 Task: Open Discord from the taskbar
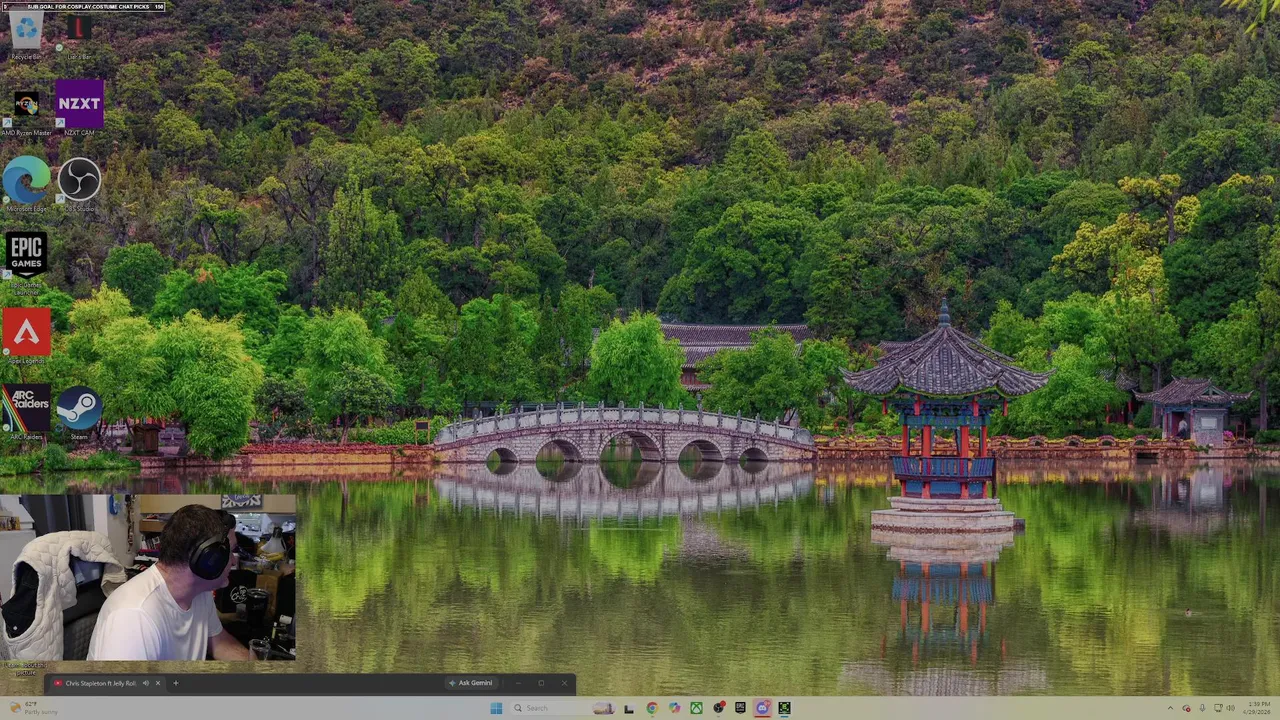(762, 708)
